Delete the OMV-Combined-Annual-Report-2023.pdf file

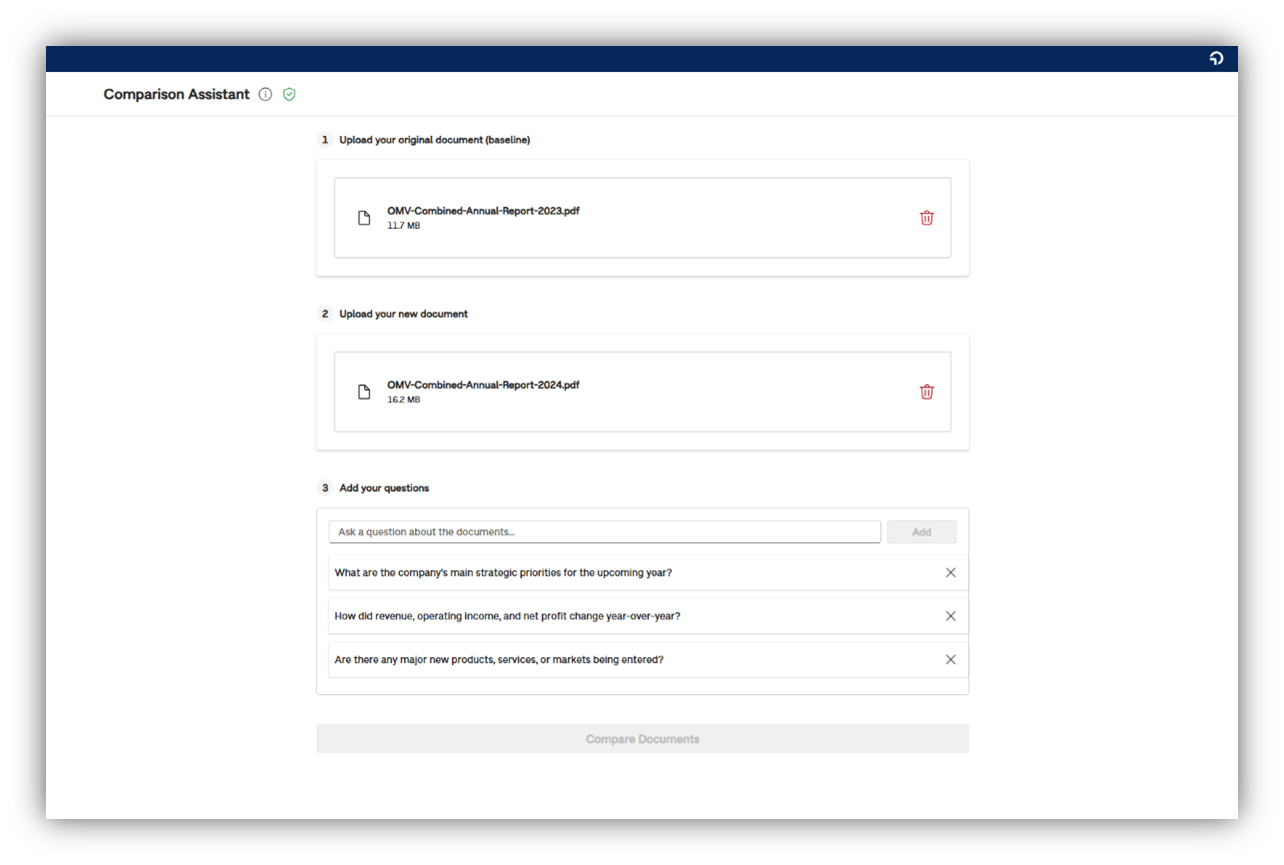click(926, 218)
